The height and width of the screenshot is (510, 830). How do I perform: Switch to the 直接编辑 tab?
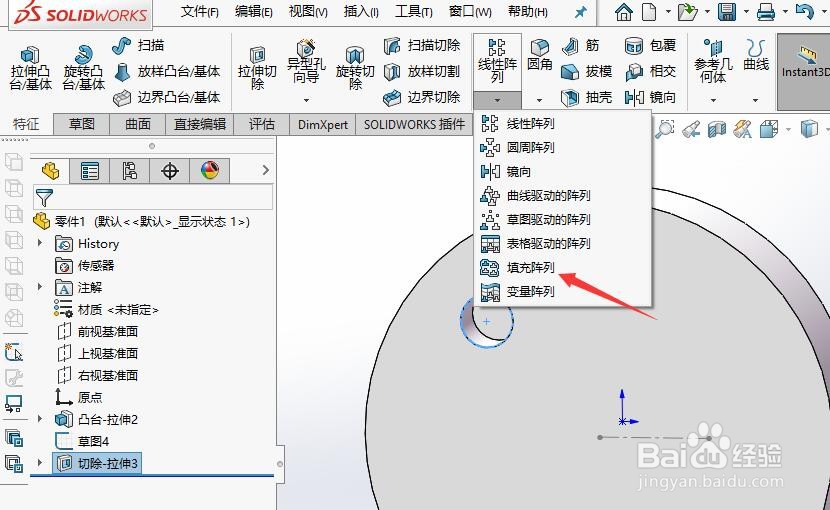tap(200, 124)
